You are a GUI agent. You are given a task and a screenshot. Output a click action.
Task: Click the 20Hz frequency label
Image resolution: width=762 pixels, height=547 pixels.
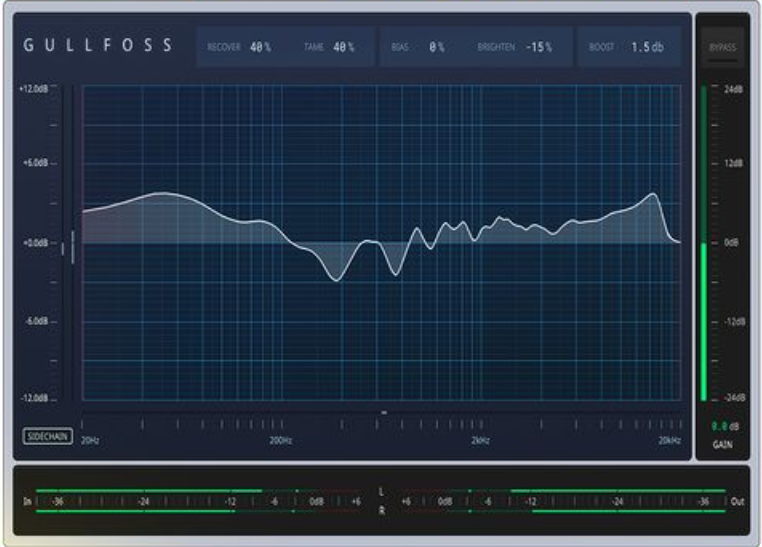pyautogui.click(x=90, y=441)
